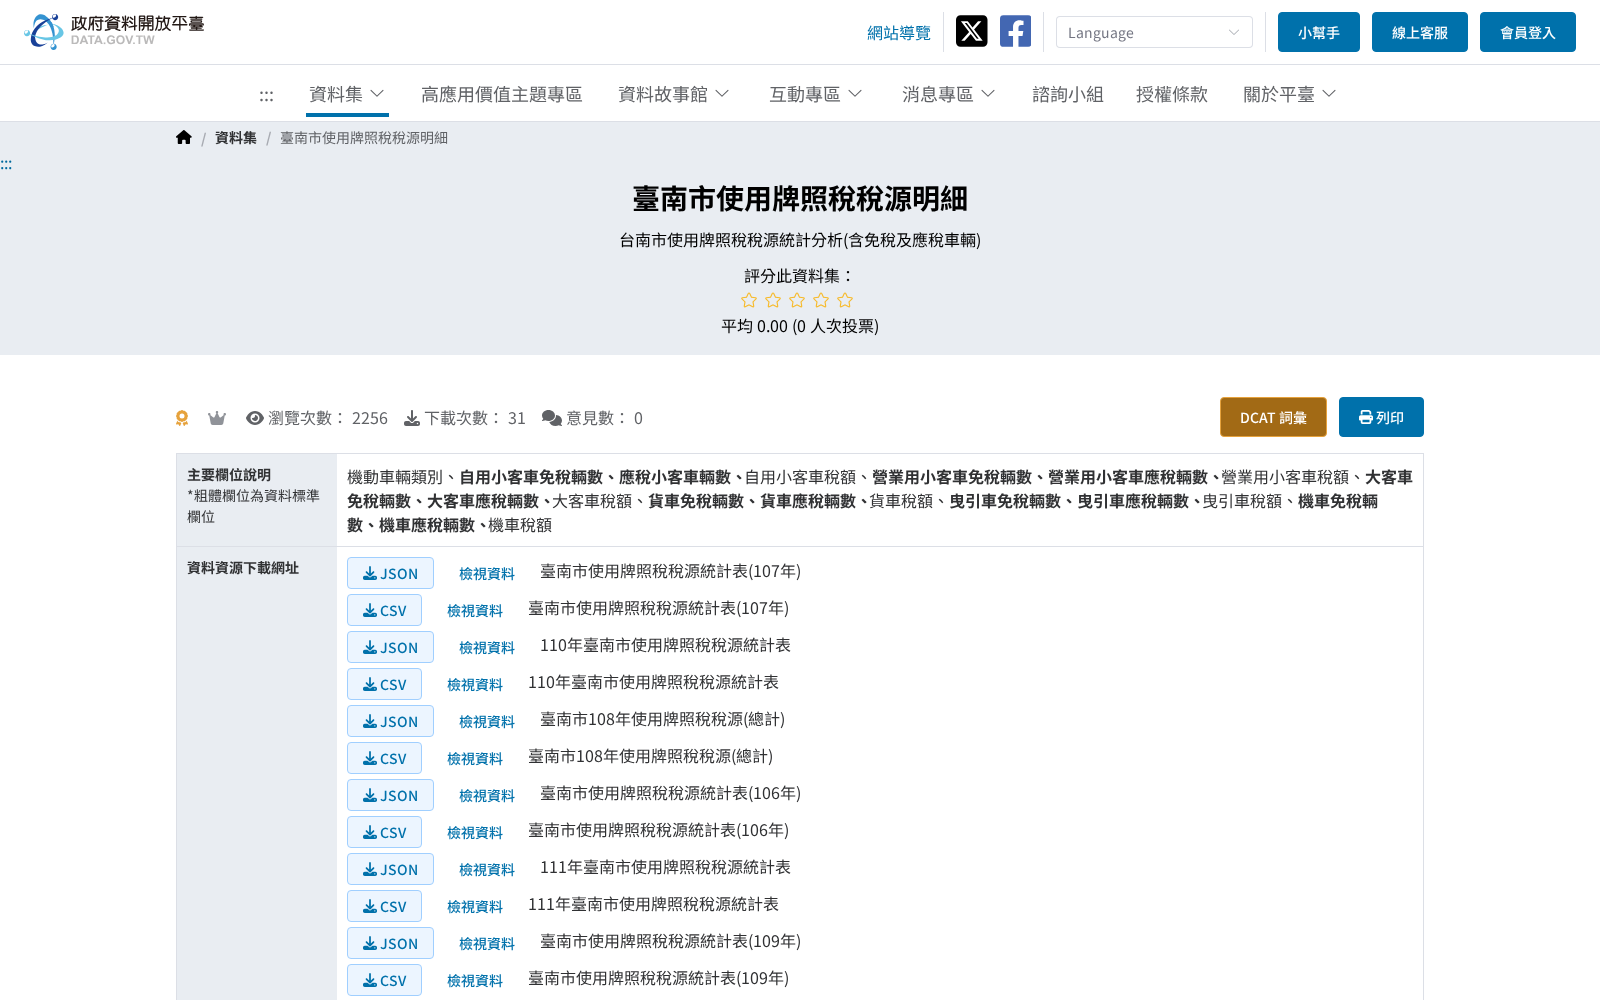Go to 資料集 breadcrumb link
1600x1000 pixels.
pyautogui.click(x=236, y=138)
